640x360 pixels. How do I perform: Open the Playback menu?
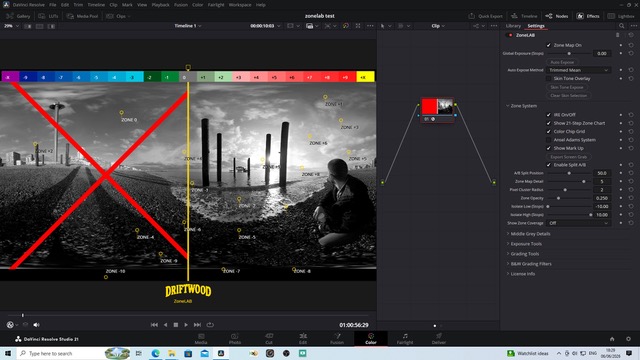pos(160,5)
